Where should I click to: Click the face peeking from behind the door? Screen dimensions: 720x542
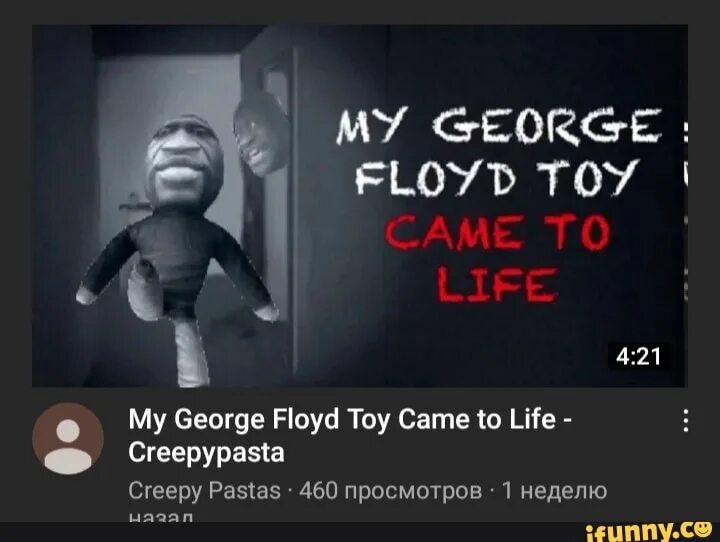coord(260,136)
